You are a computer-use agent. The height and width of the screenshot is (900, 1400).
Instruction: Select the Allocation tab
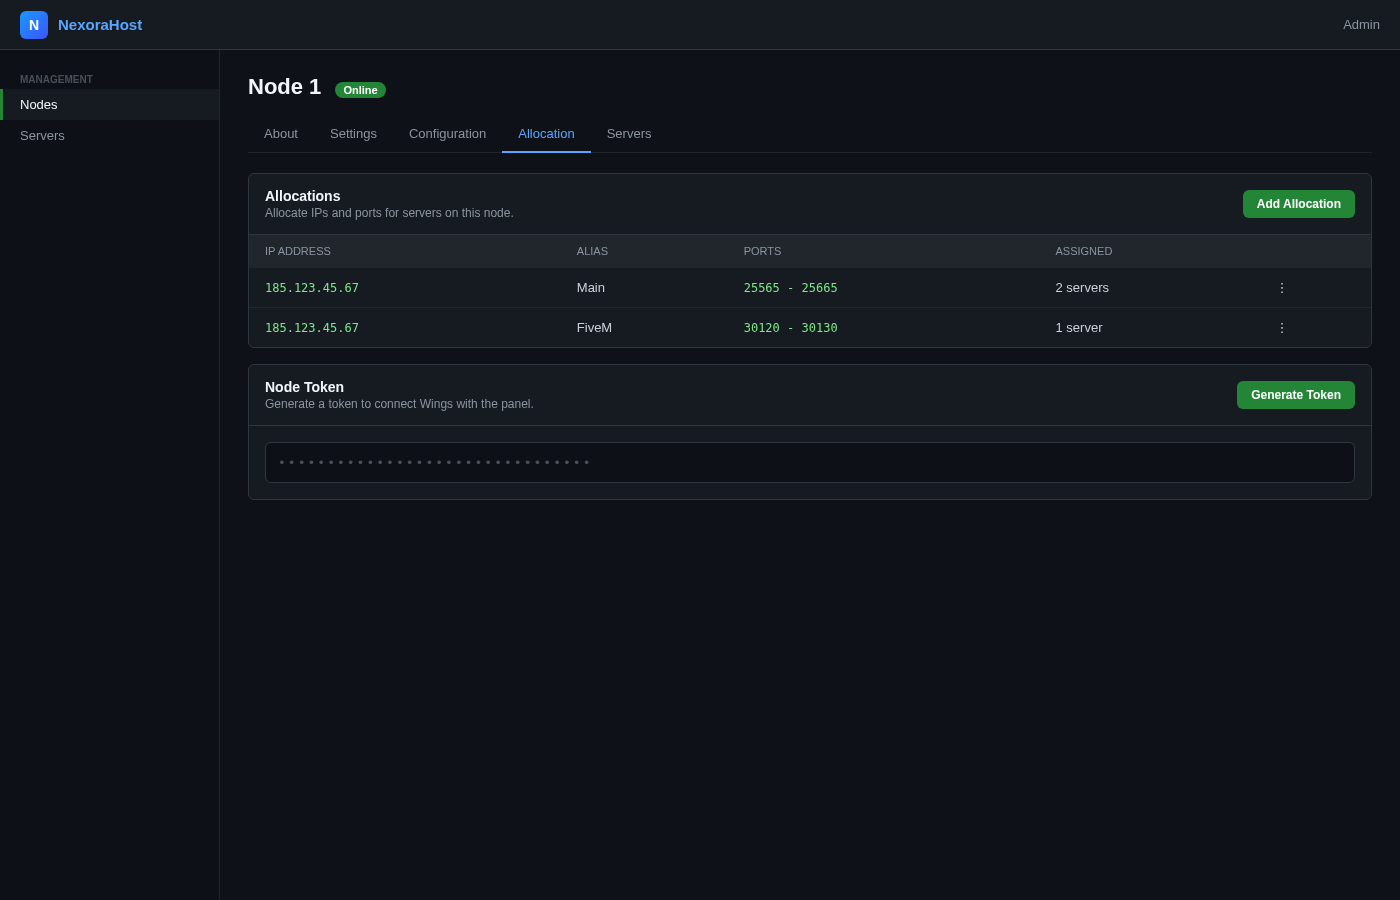click(x=546, y=134)
